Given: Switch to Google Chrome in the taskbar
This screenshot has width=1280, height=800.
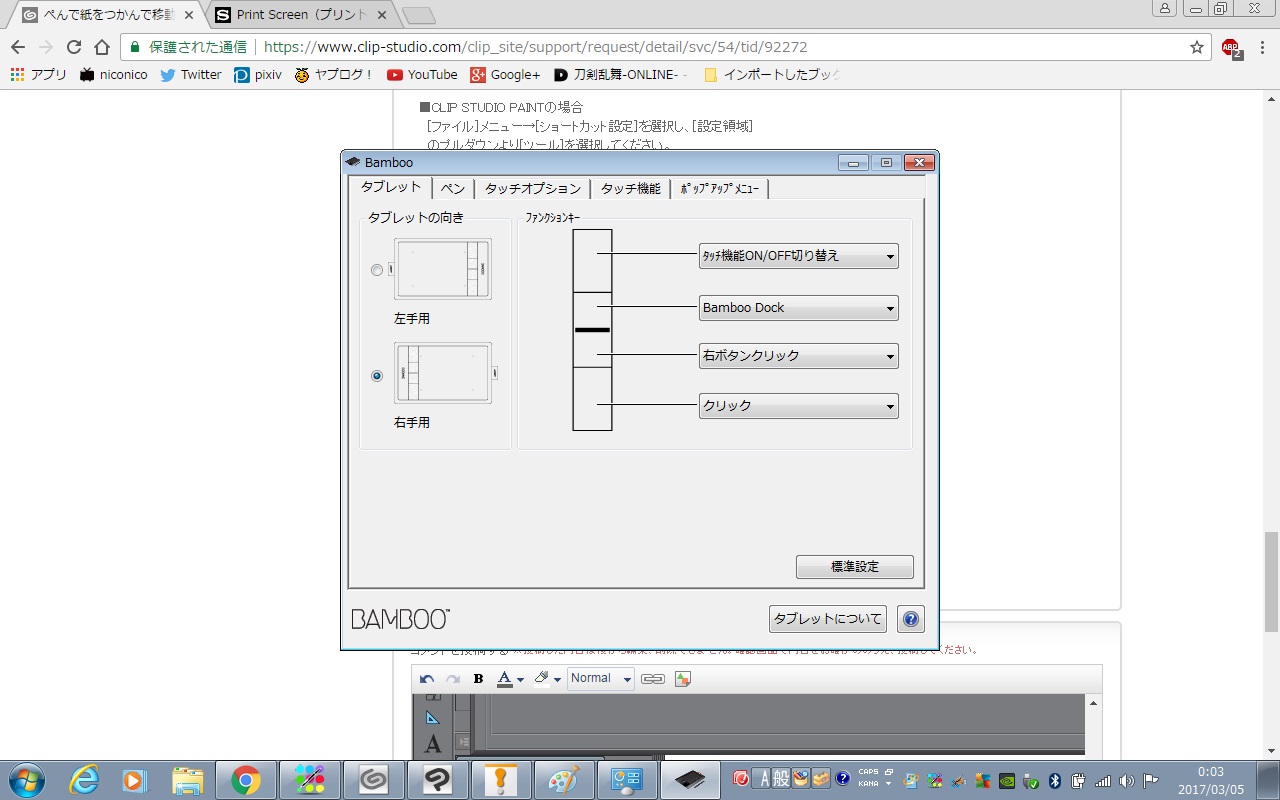Looking at the screenshot, I should point(246,780).
